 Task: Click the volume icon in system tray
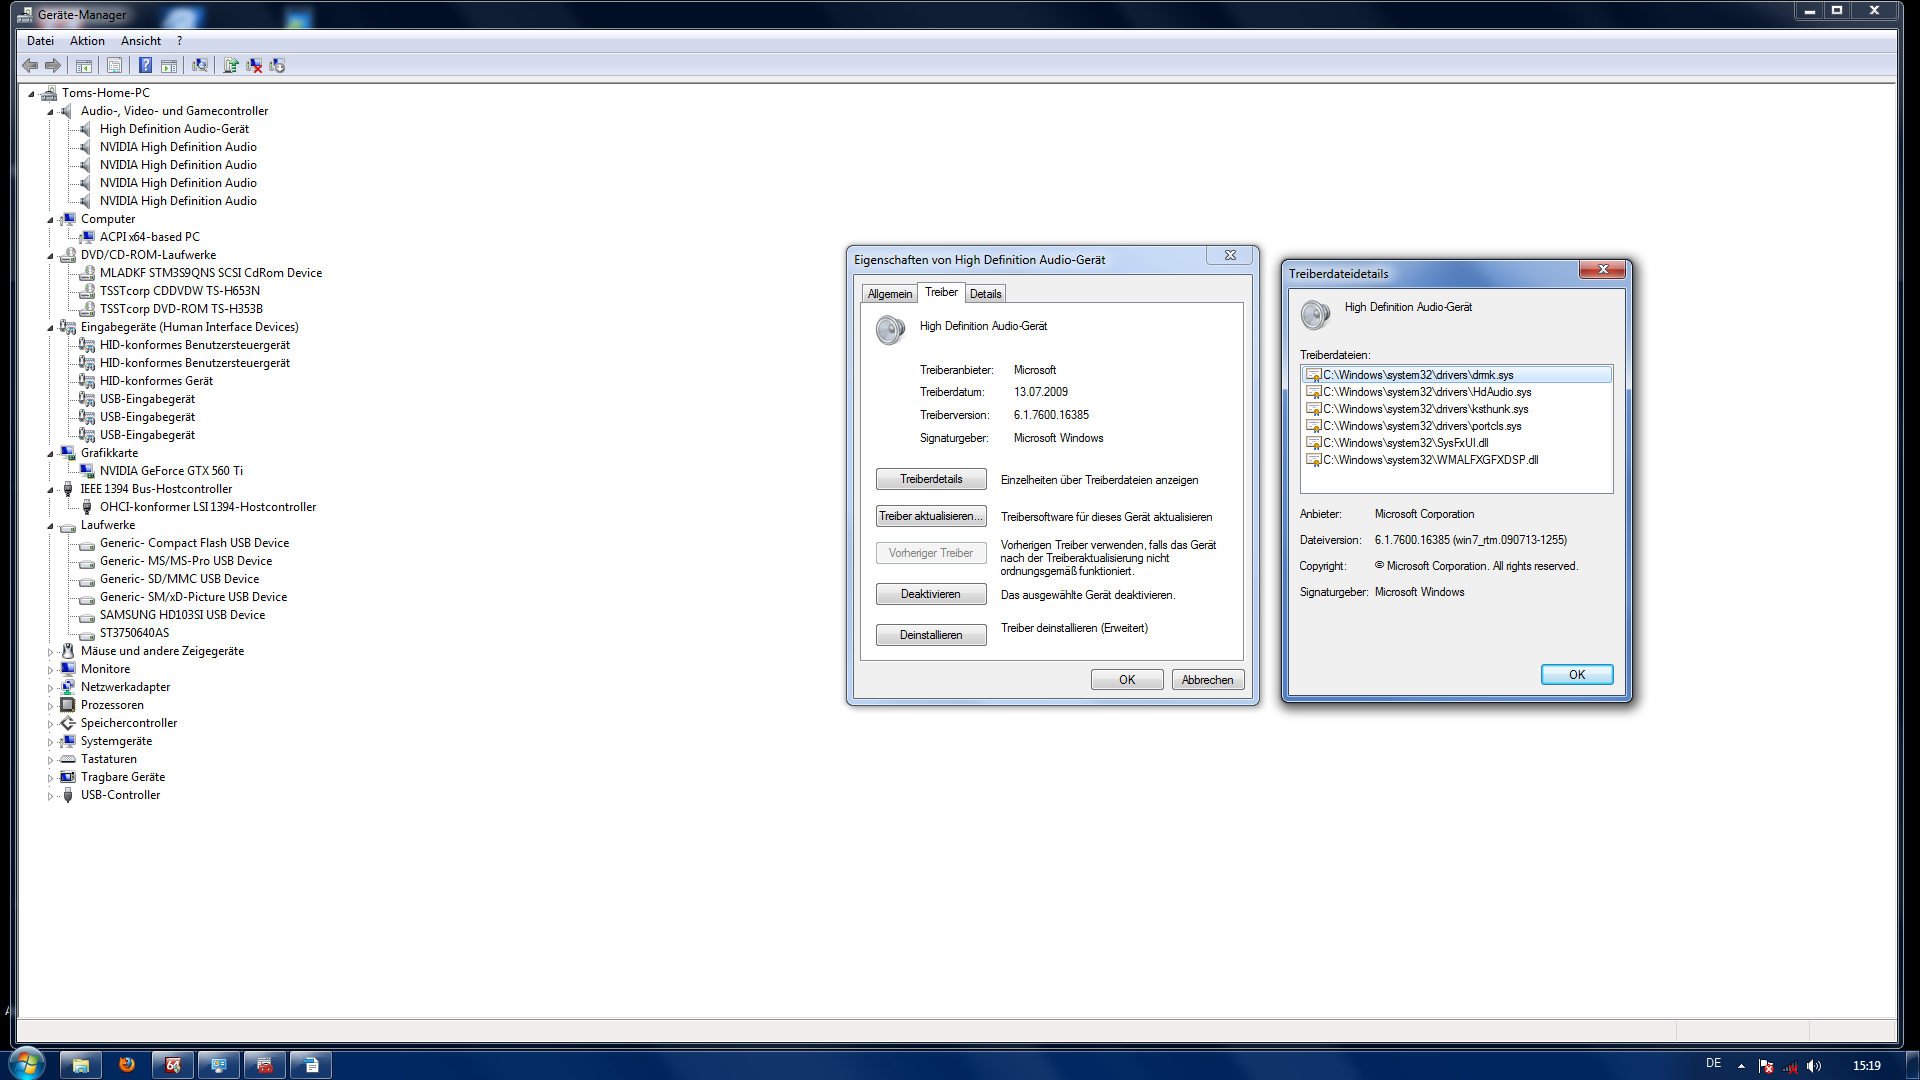pyautogui.click(x=1814, y=1066)
